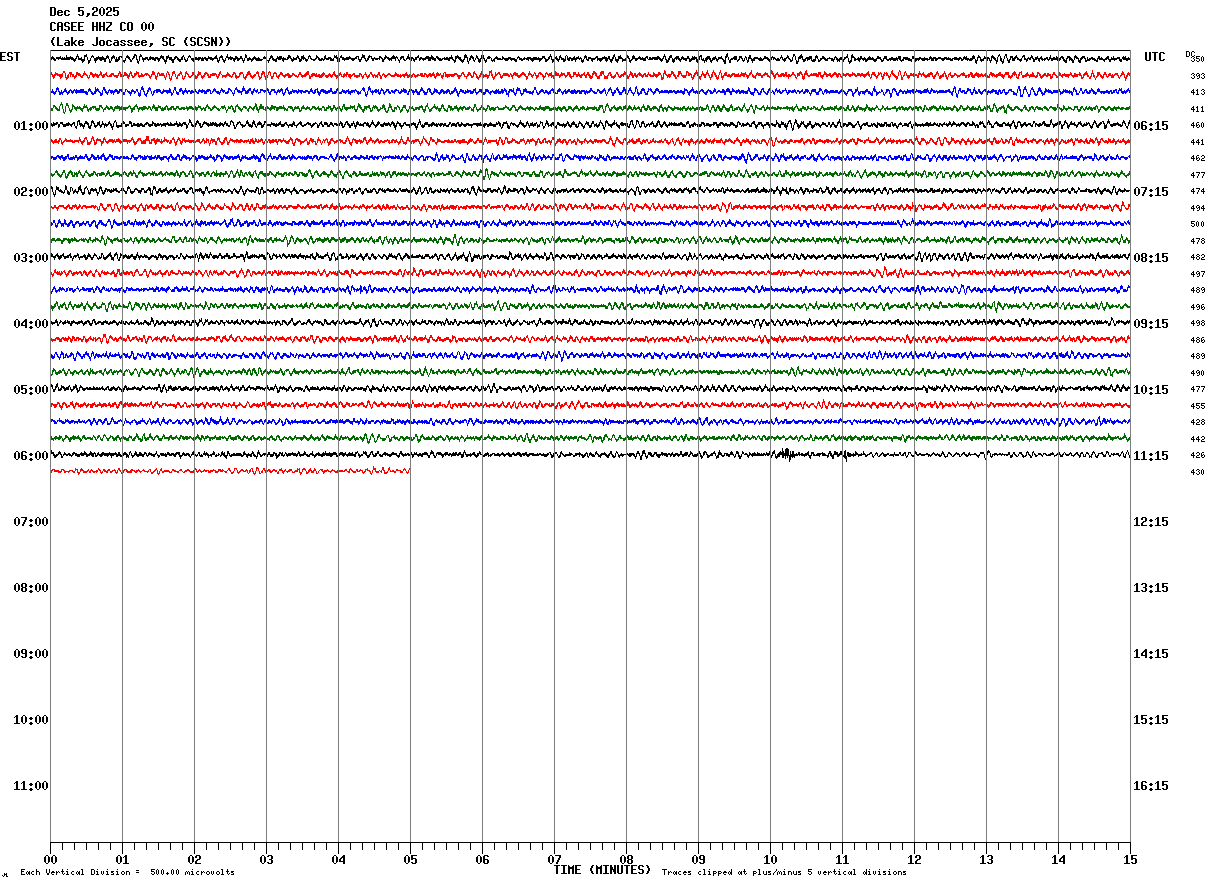
Task: Click DC offset value '455'
Action: (x=1197, y=406)
